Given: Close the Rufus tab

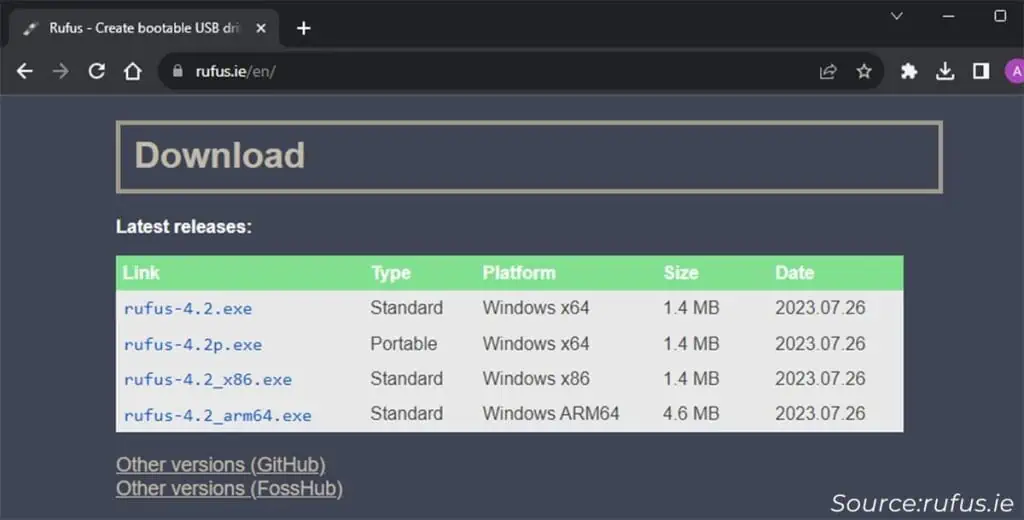Looking at the screenshot, I should point(261,28).
